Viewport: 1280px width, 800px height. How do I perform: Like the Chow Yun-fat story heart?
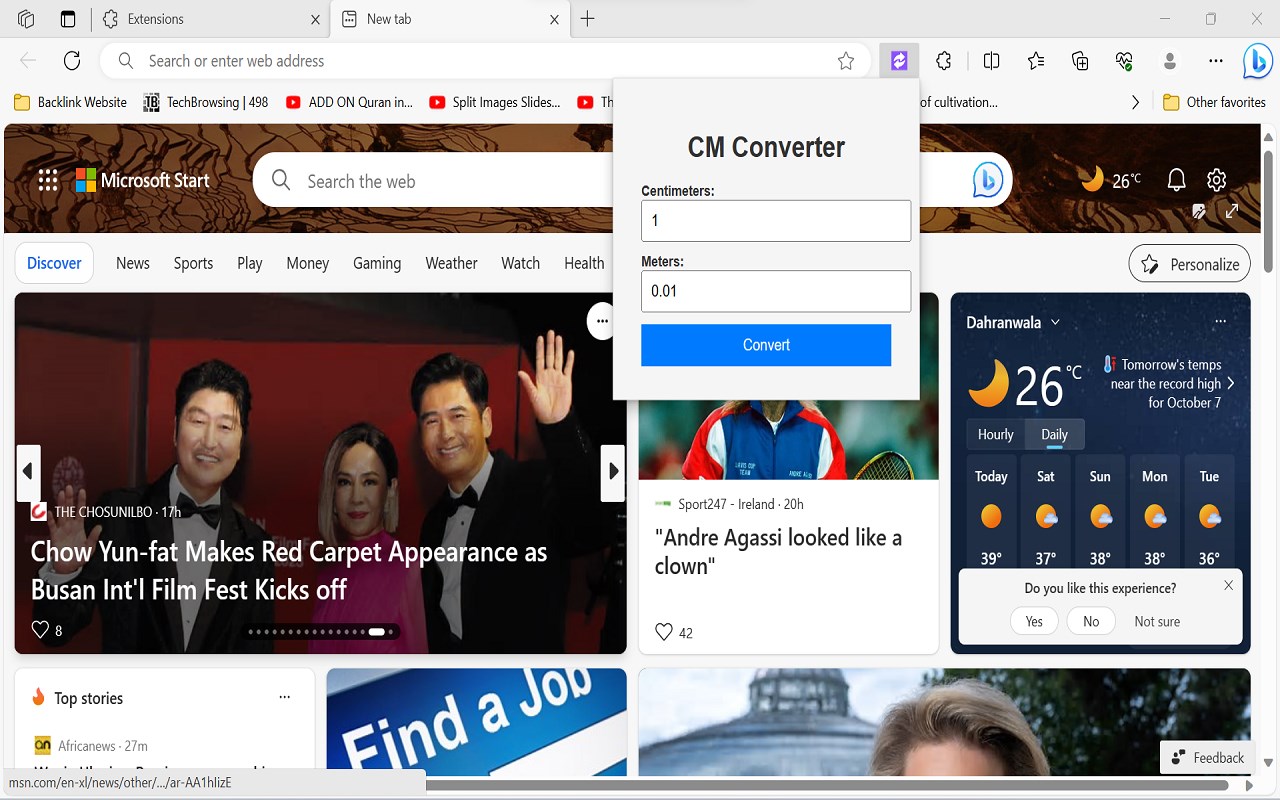40,630
